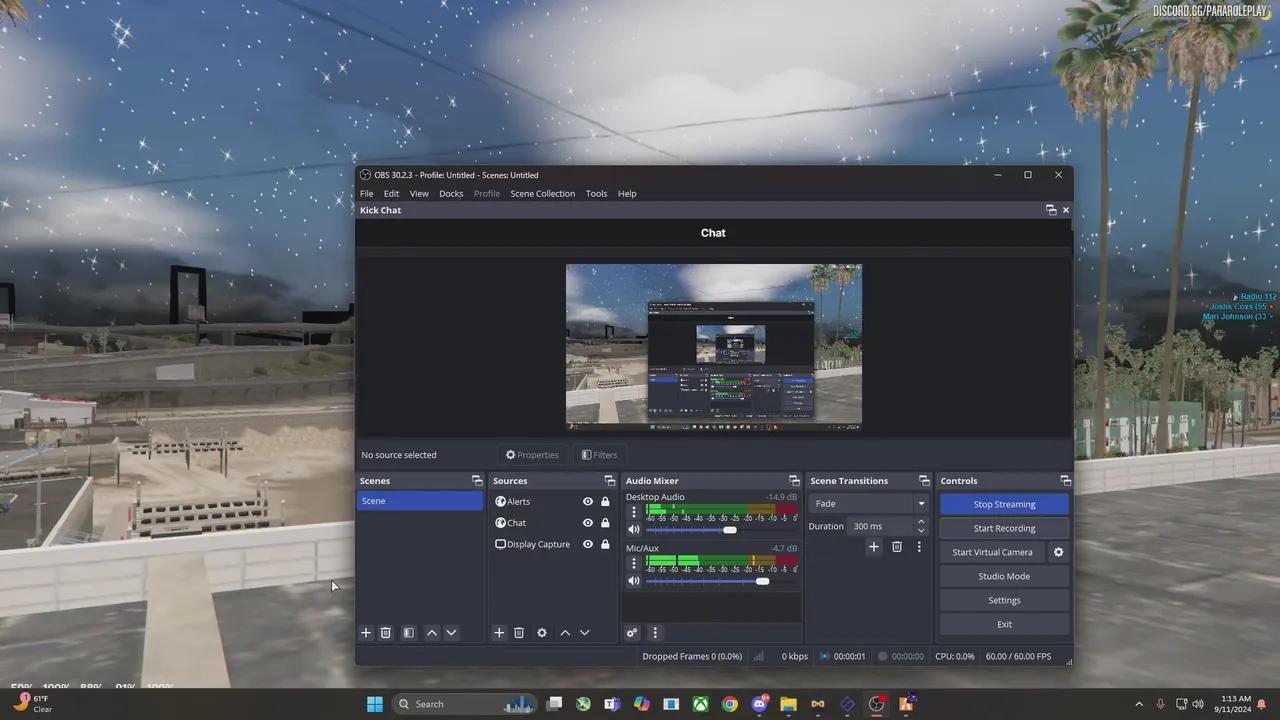The width and height of the screenshot is (1280, 720).
Task: Mute the Mic/Aux speaker icon
Action: (633, 581)
